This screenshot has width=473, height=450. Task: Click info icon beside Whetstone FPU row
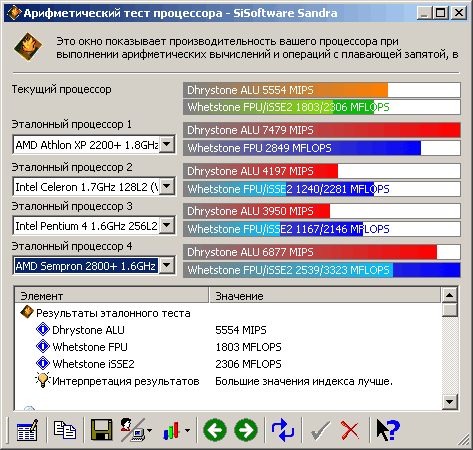tap(43, 346)
